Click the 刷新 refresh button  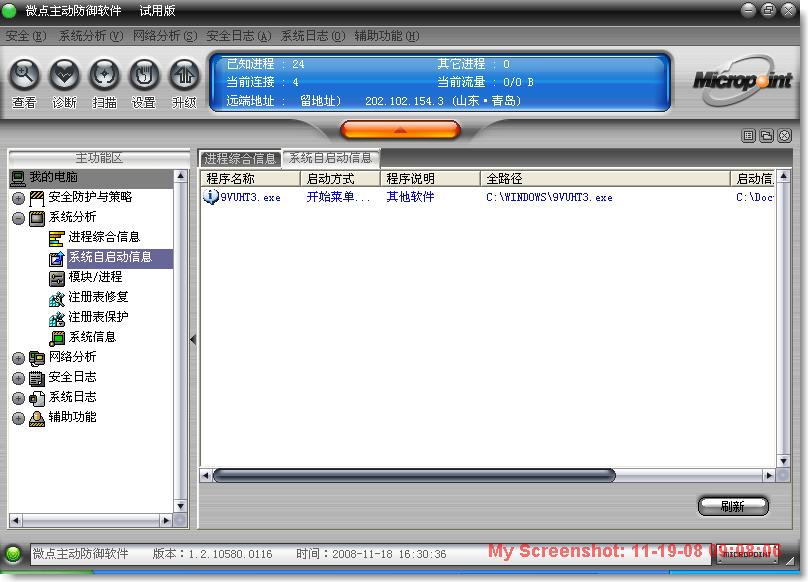tap(733, 506)
